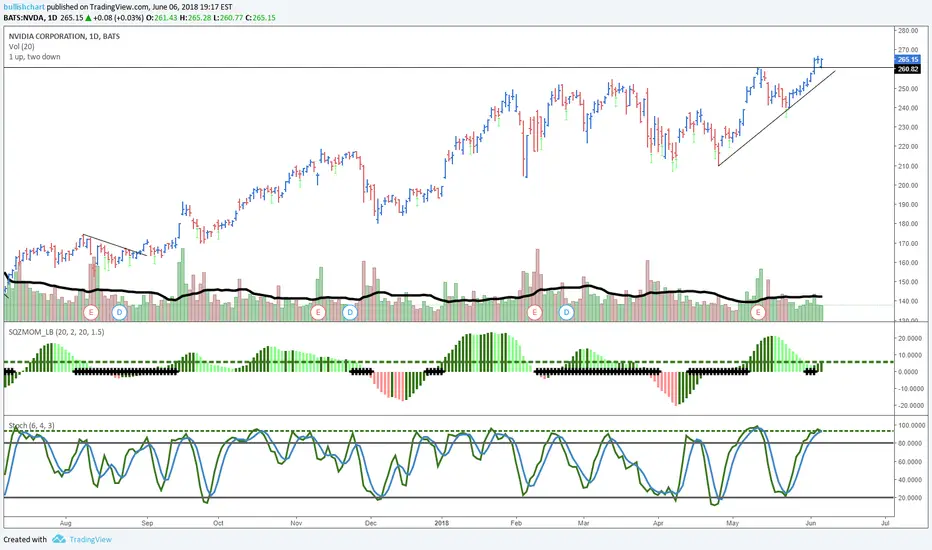Click the 100.0000 stochastic scale label
The height and width of the screenshot is (550, 932).
[x=911, y=425]
